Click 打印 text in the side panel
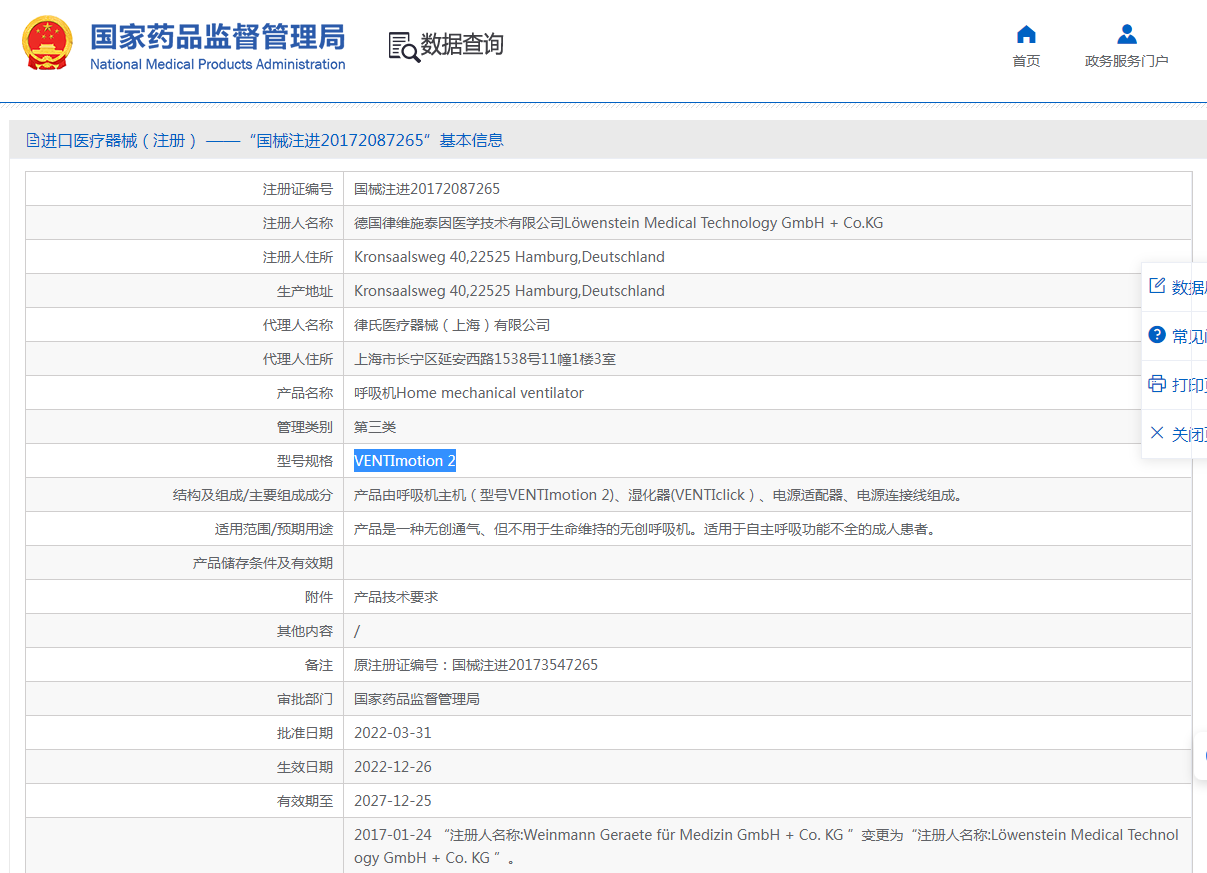The width and height of the screenshot is (1207, 873). click(x=1189, y=385)
